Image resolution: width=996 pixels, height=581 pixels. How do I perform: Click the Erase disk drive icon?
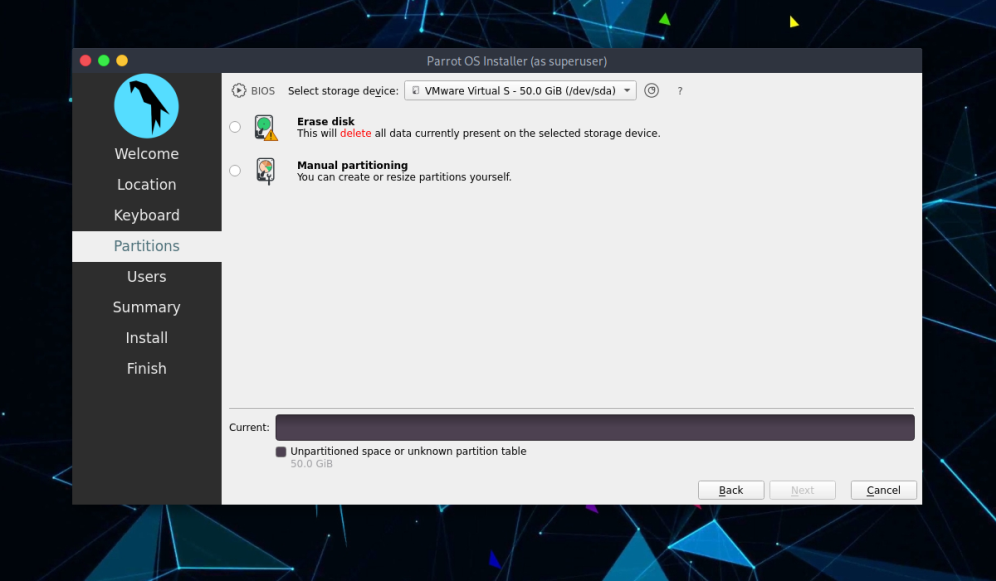tap(265, 128)
